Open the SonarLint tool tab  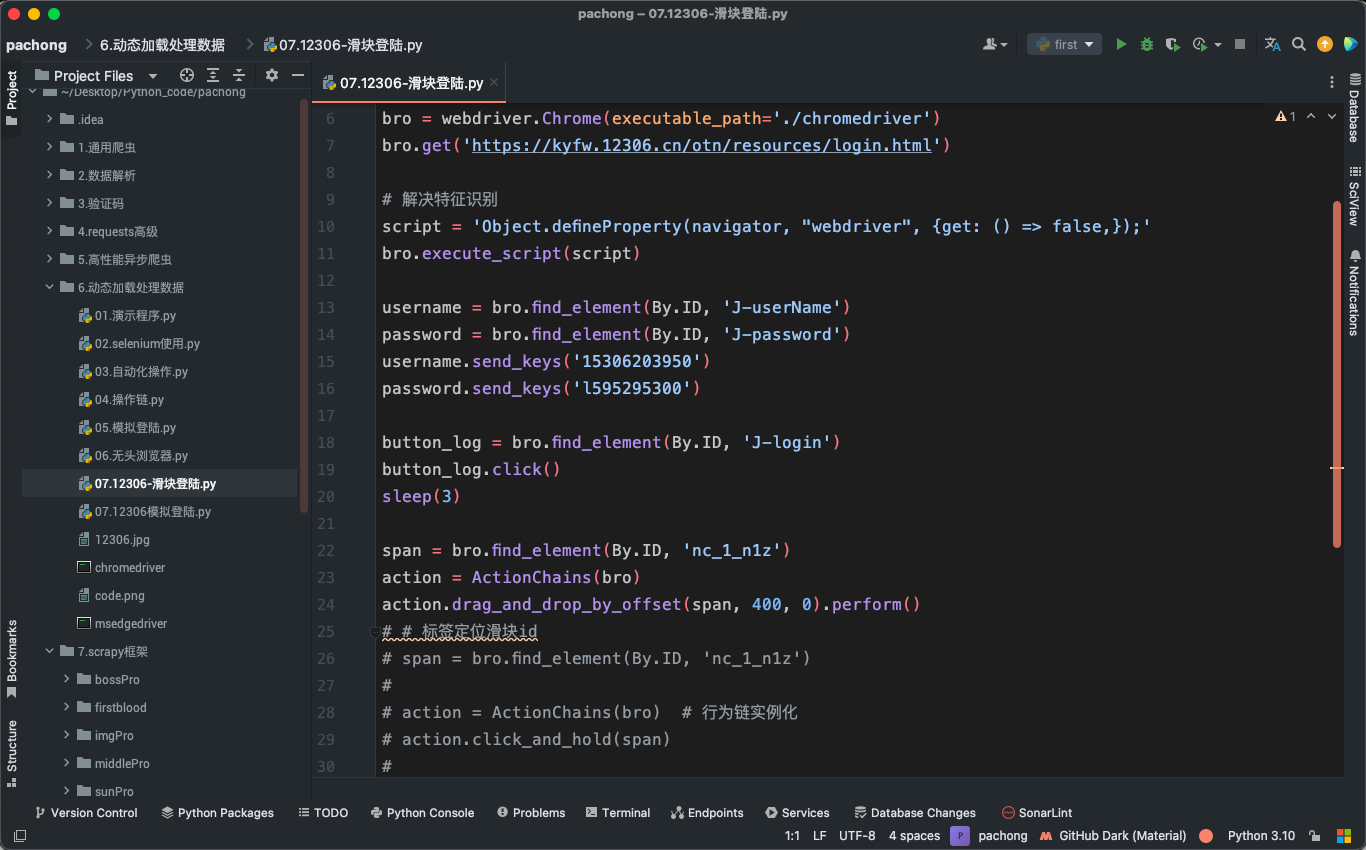click(1037, 813)
